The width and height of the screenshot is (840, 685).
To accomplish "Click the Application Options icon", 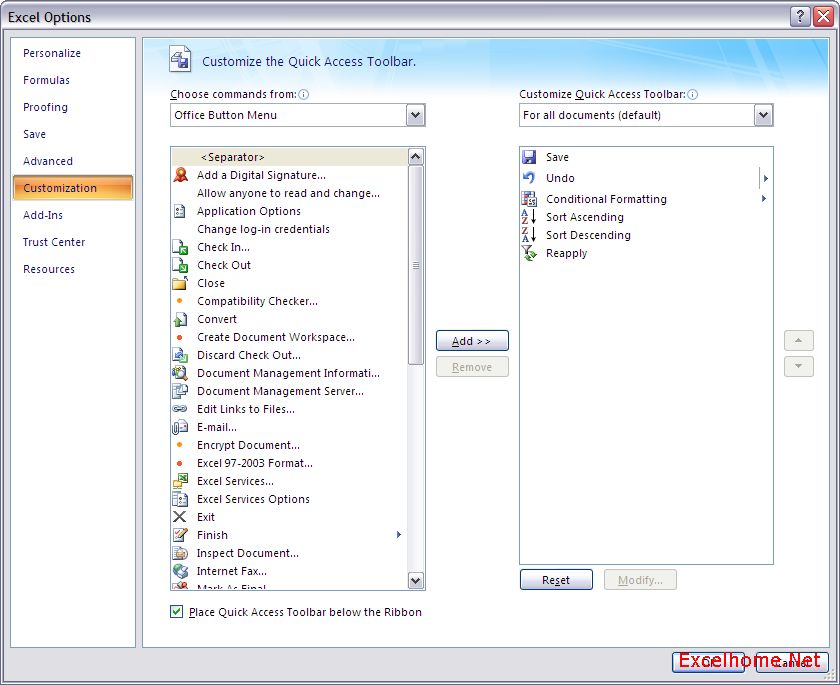I will [179, 211].
